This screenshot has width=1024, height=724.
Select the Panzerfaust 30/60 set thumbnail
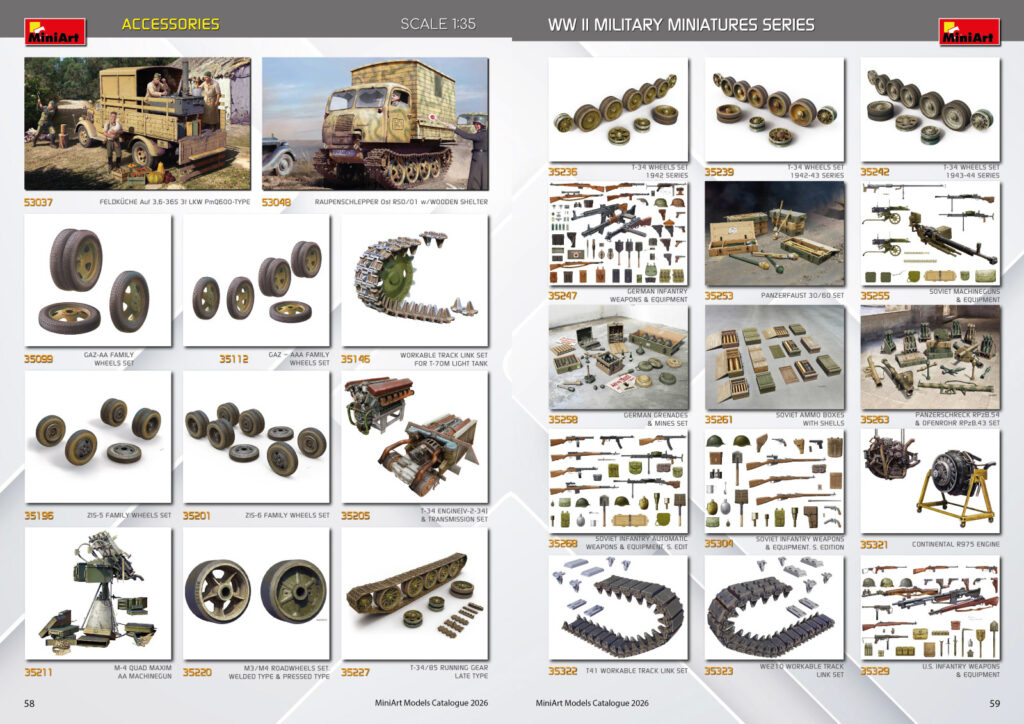773,234
